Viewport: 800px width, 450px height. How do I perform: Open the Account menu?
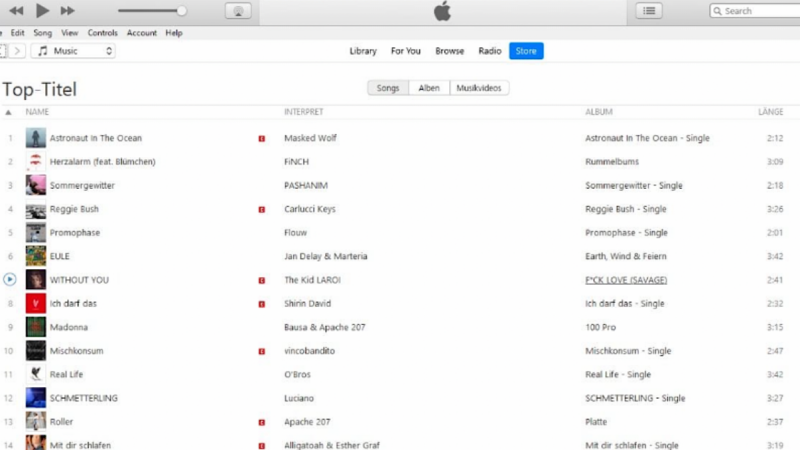pos(142,33)
